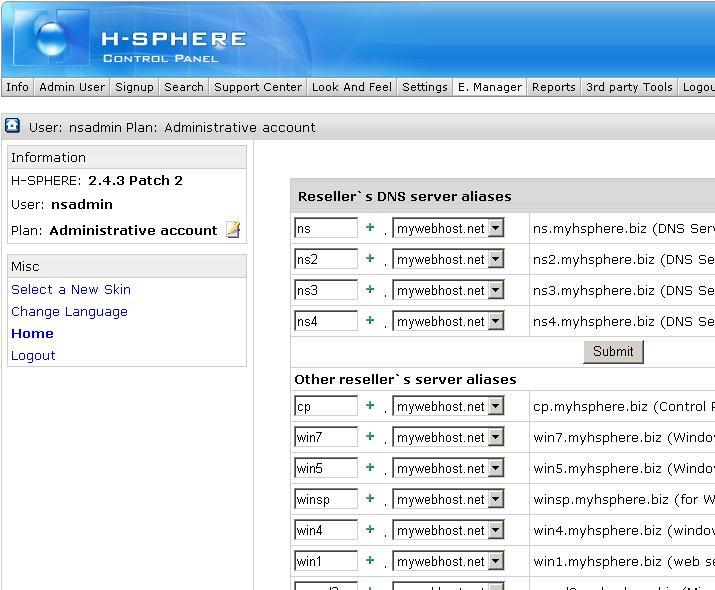Click the home icon beside User nsadmin
The width and height of the screenshot is (715, 590).
tap(12, 125)
